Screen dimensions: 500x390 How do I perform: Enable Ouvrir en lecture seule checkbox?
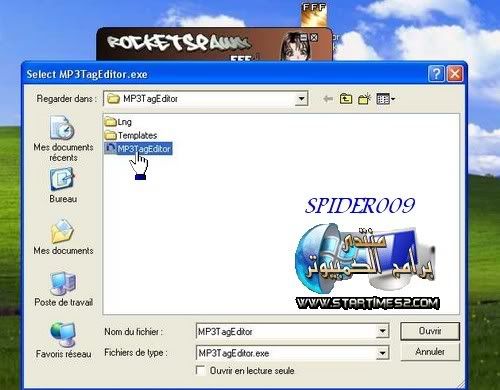pyautogui.click(x=200, y=370)
